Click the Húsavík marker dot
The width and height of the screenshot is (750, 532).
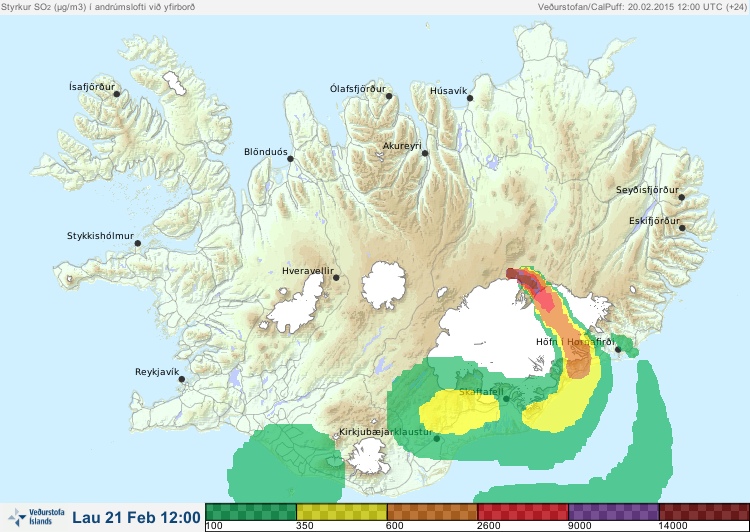(x=470, y=98)
